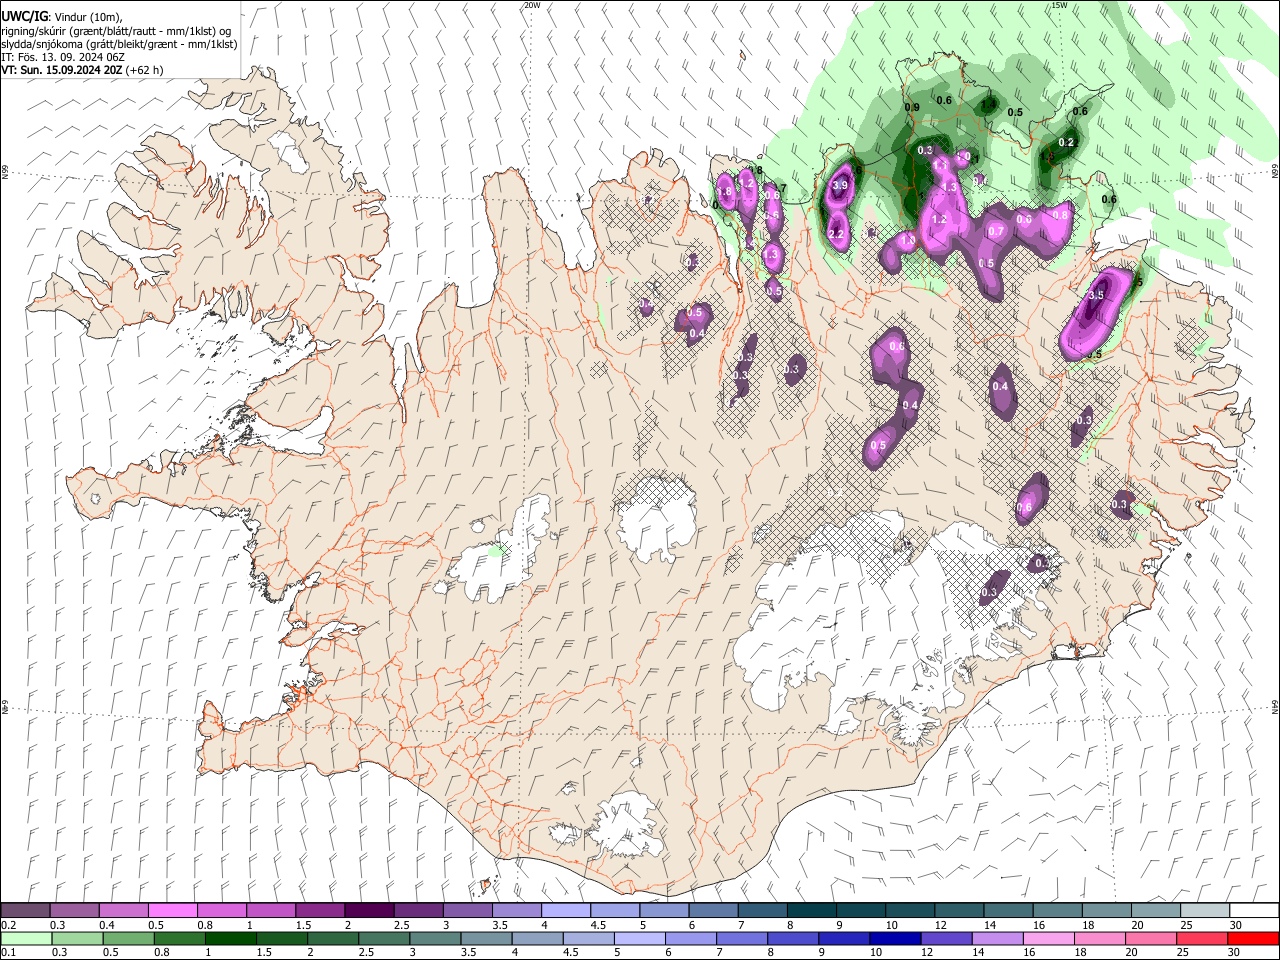Viewport: 1280px width, 960px height.
Task: Pick the pale grey snow swatch at 25
Action: 1205,911
